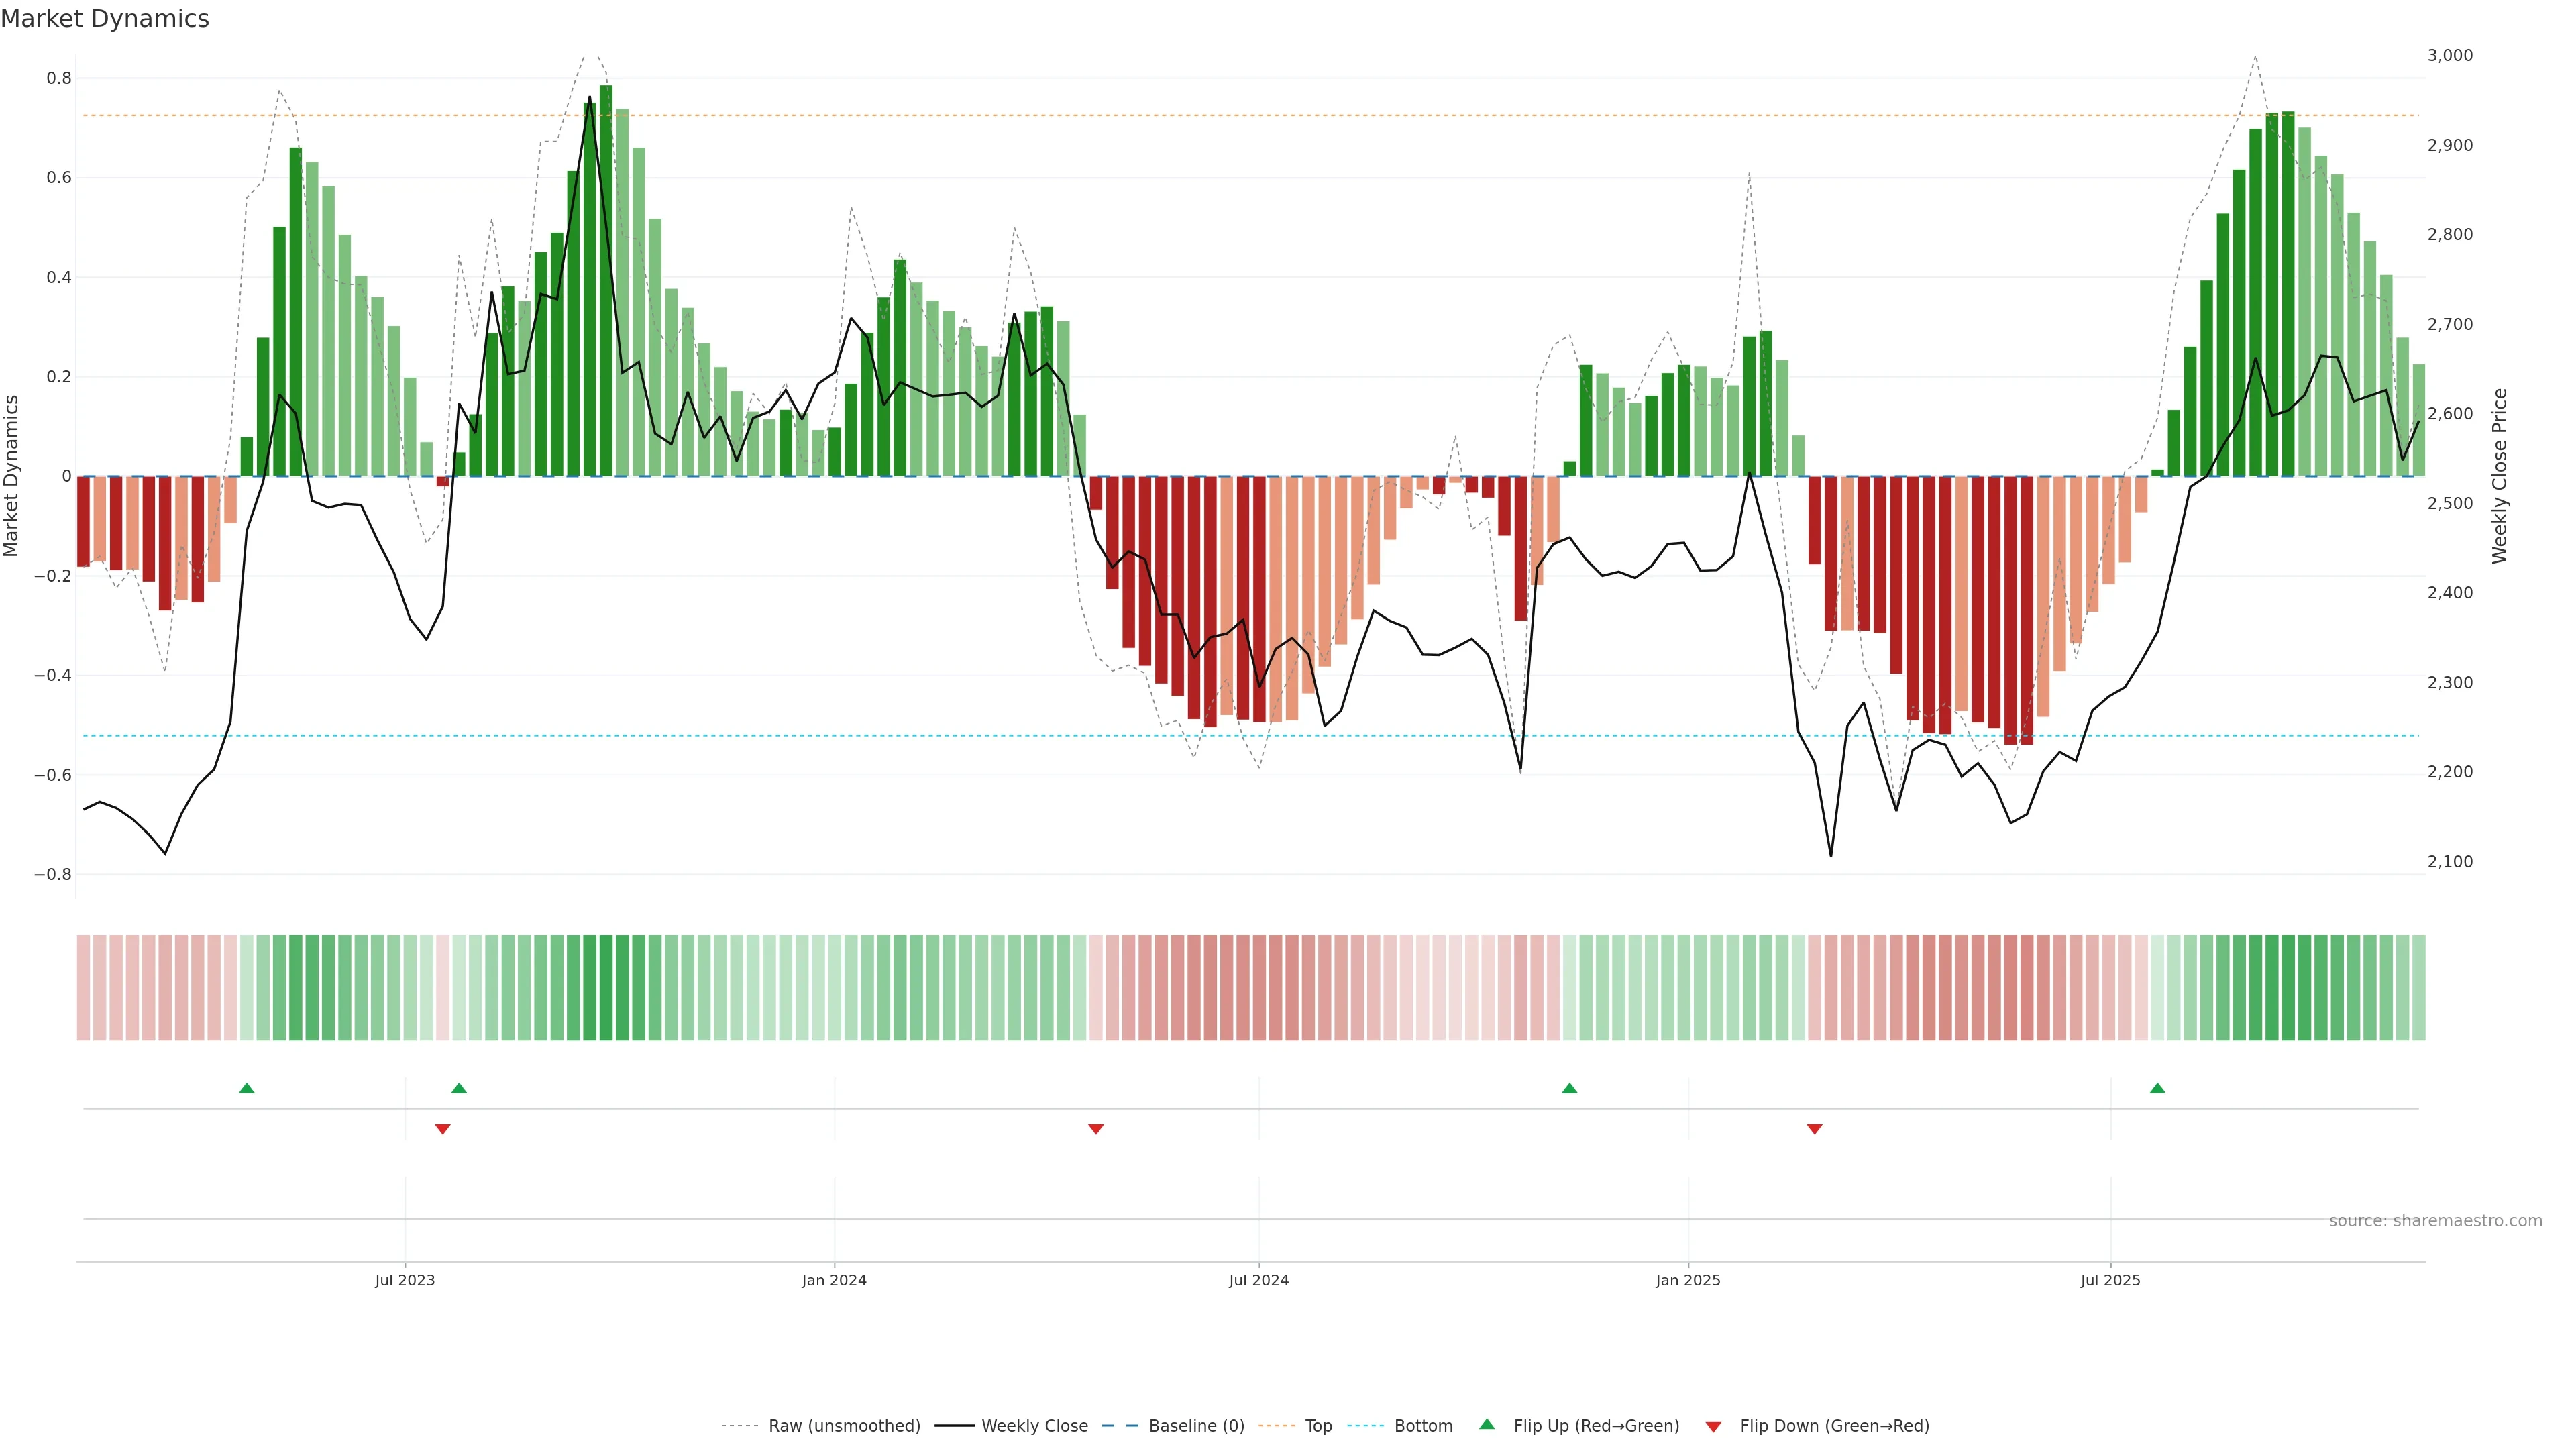
Task: Click the source: sharemaestro.com text
Action: (x=2435, y=1220)
